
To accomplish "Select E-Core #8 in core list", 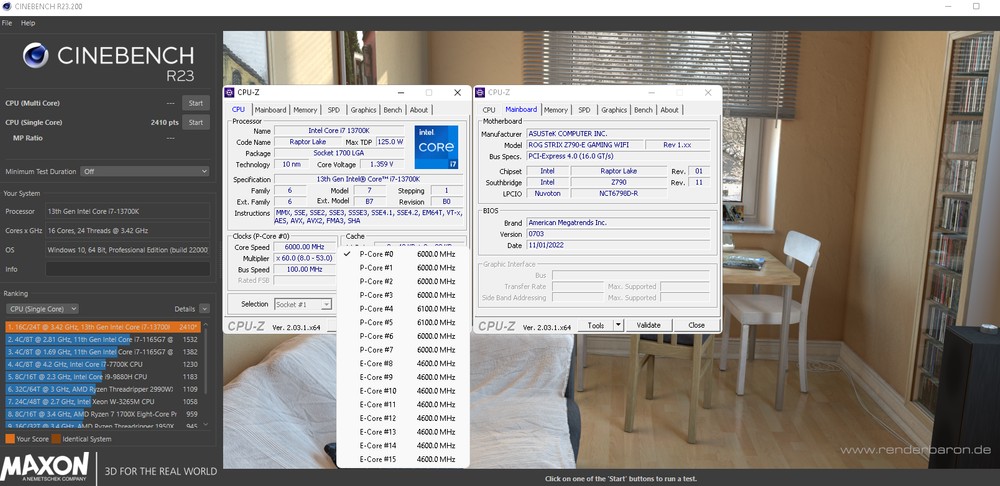I will pyautogui.click(x=403, y=363).
